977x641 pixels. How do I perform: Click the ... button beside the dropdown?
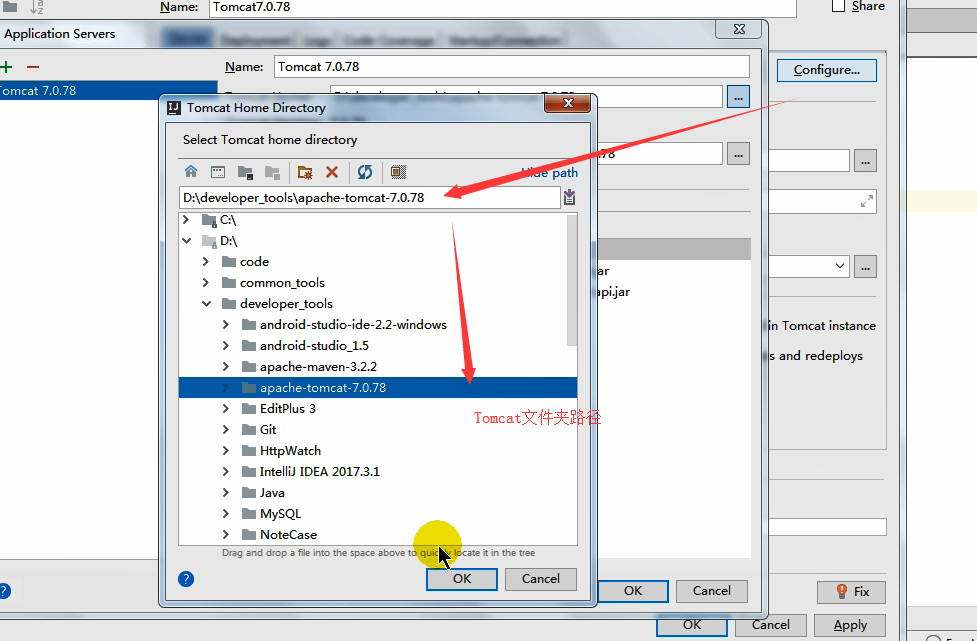tap(865, 267)
